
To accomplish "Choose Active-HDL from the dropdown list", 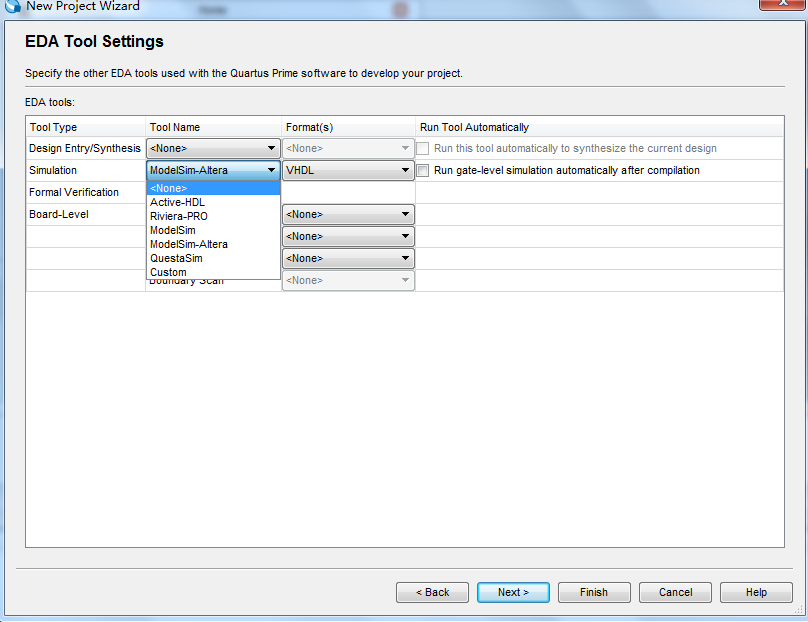I will (x=213, y=202).
